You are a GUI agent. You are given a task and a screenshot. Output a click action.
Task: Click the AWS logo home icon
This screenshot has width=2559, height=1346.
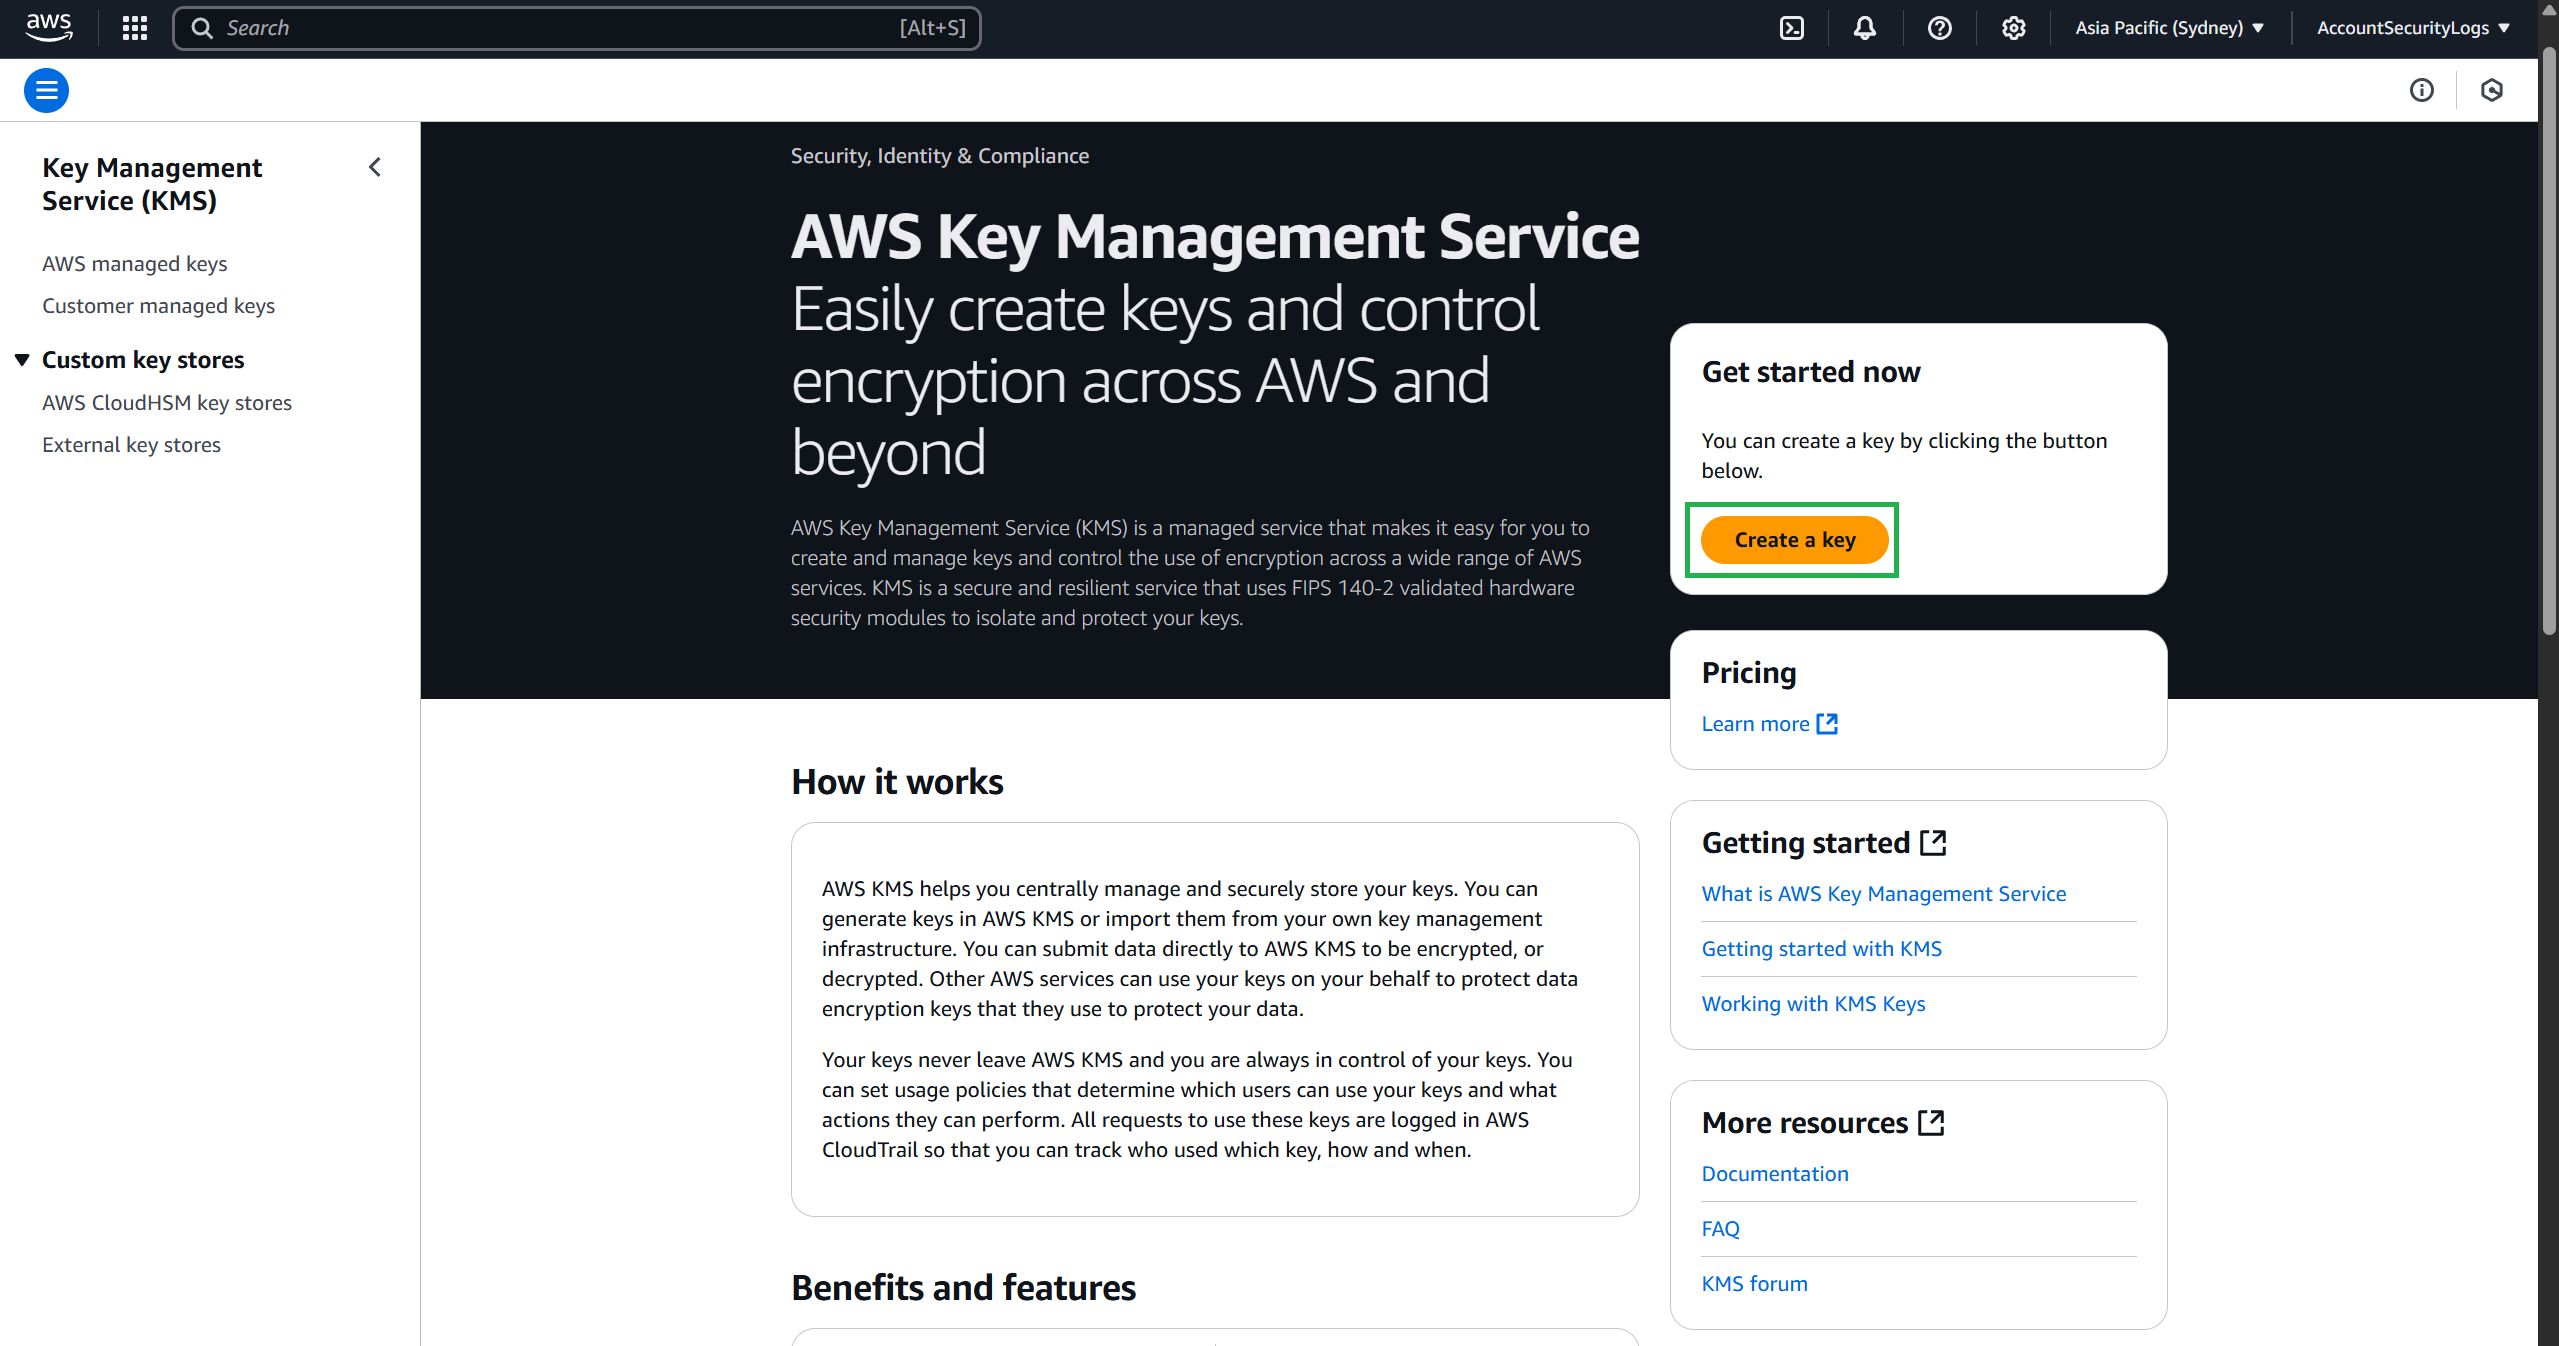click(48, 27)
